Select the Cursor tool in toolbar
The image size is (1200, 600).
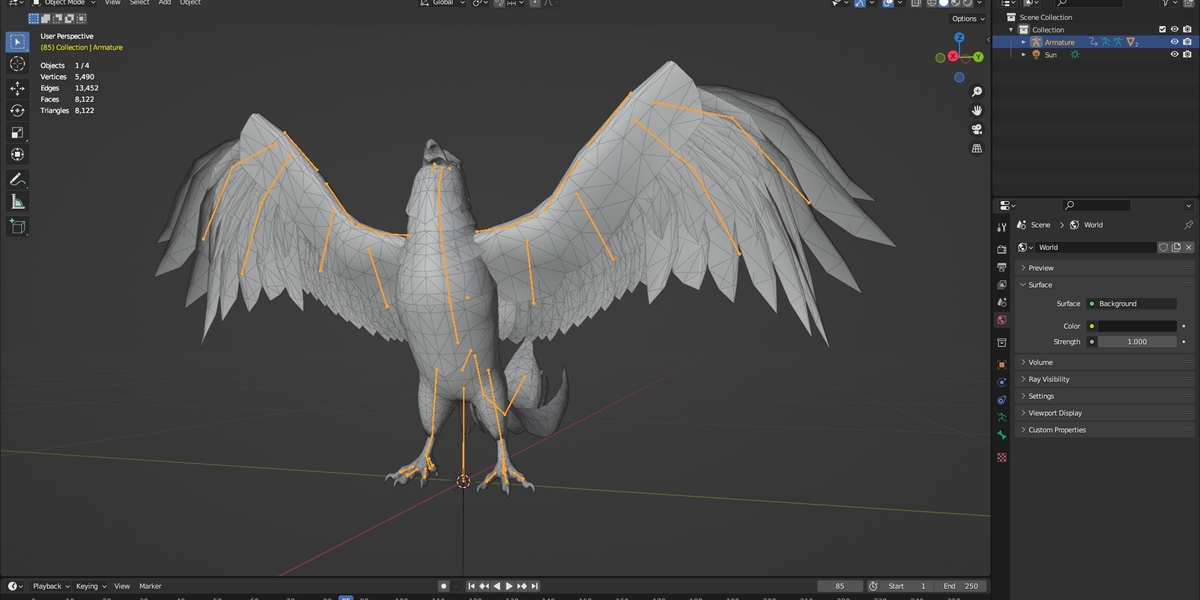pos(17,64)
